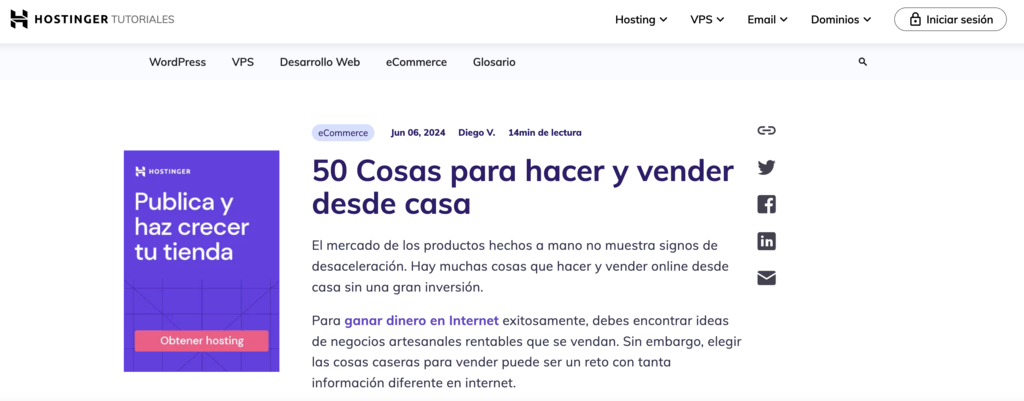
Task: Open the Desarrollo Web category
Action: coord(319,62)
